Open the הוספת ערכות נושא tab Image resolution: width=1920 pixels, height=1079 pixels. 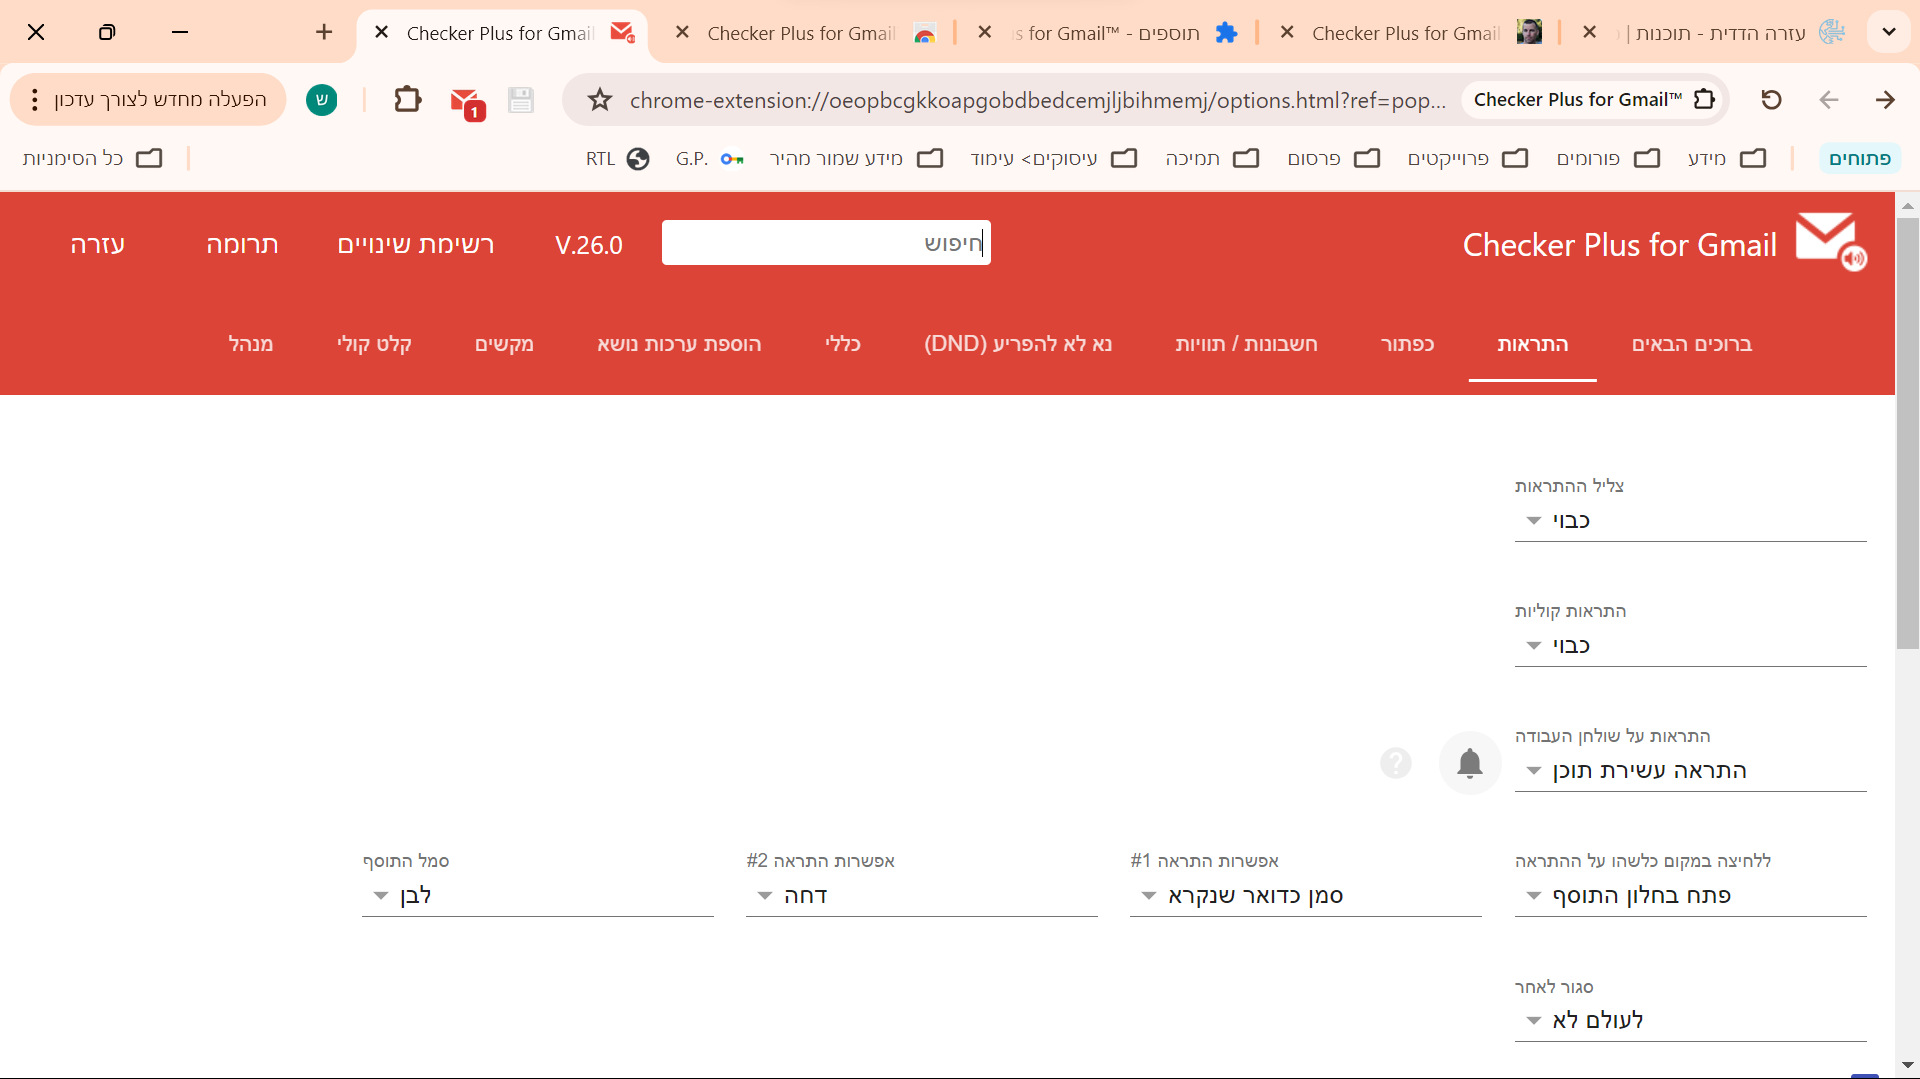[x=679, y=344]
